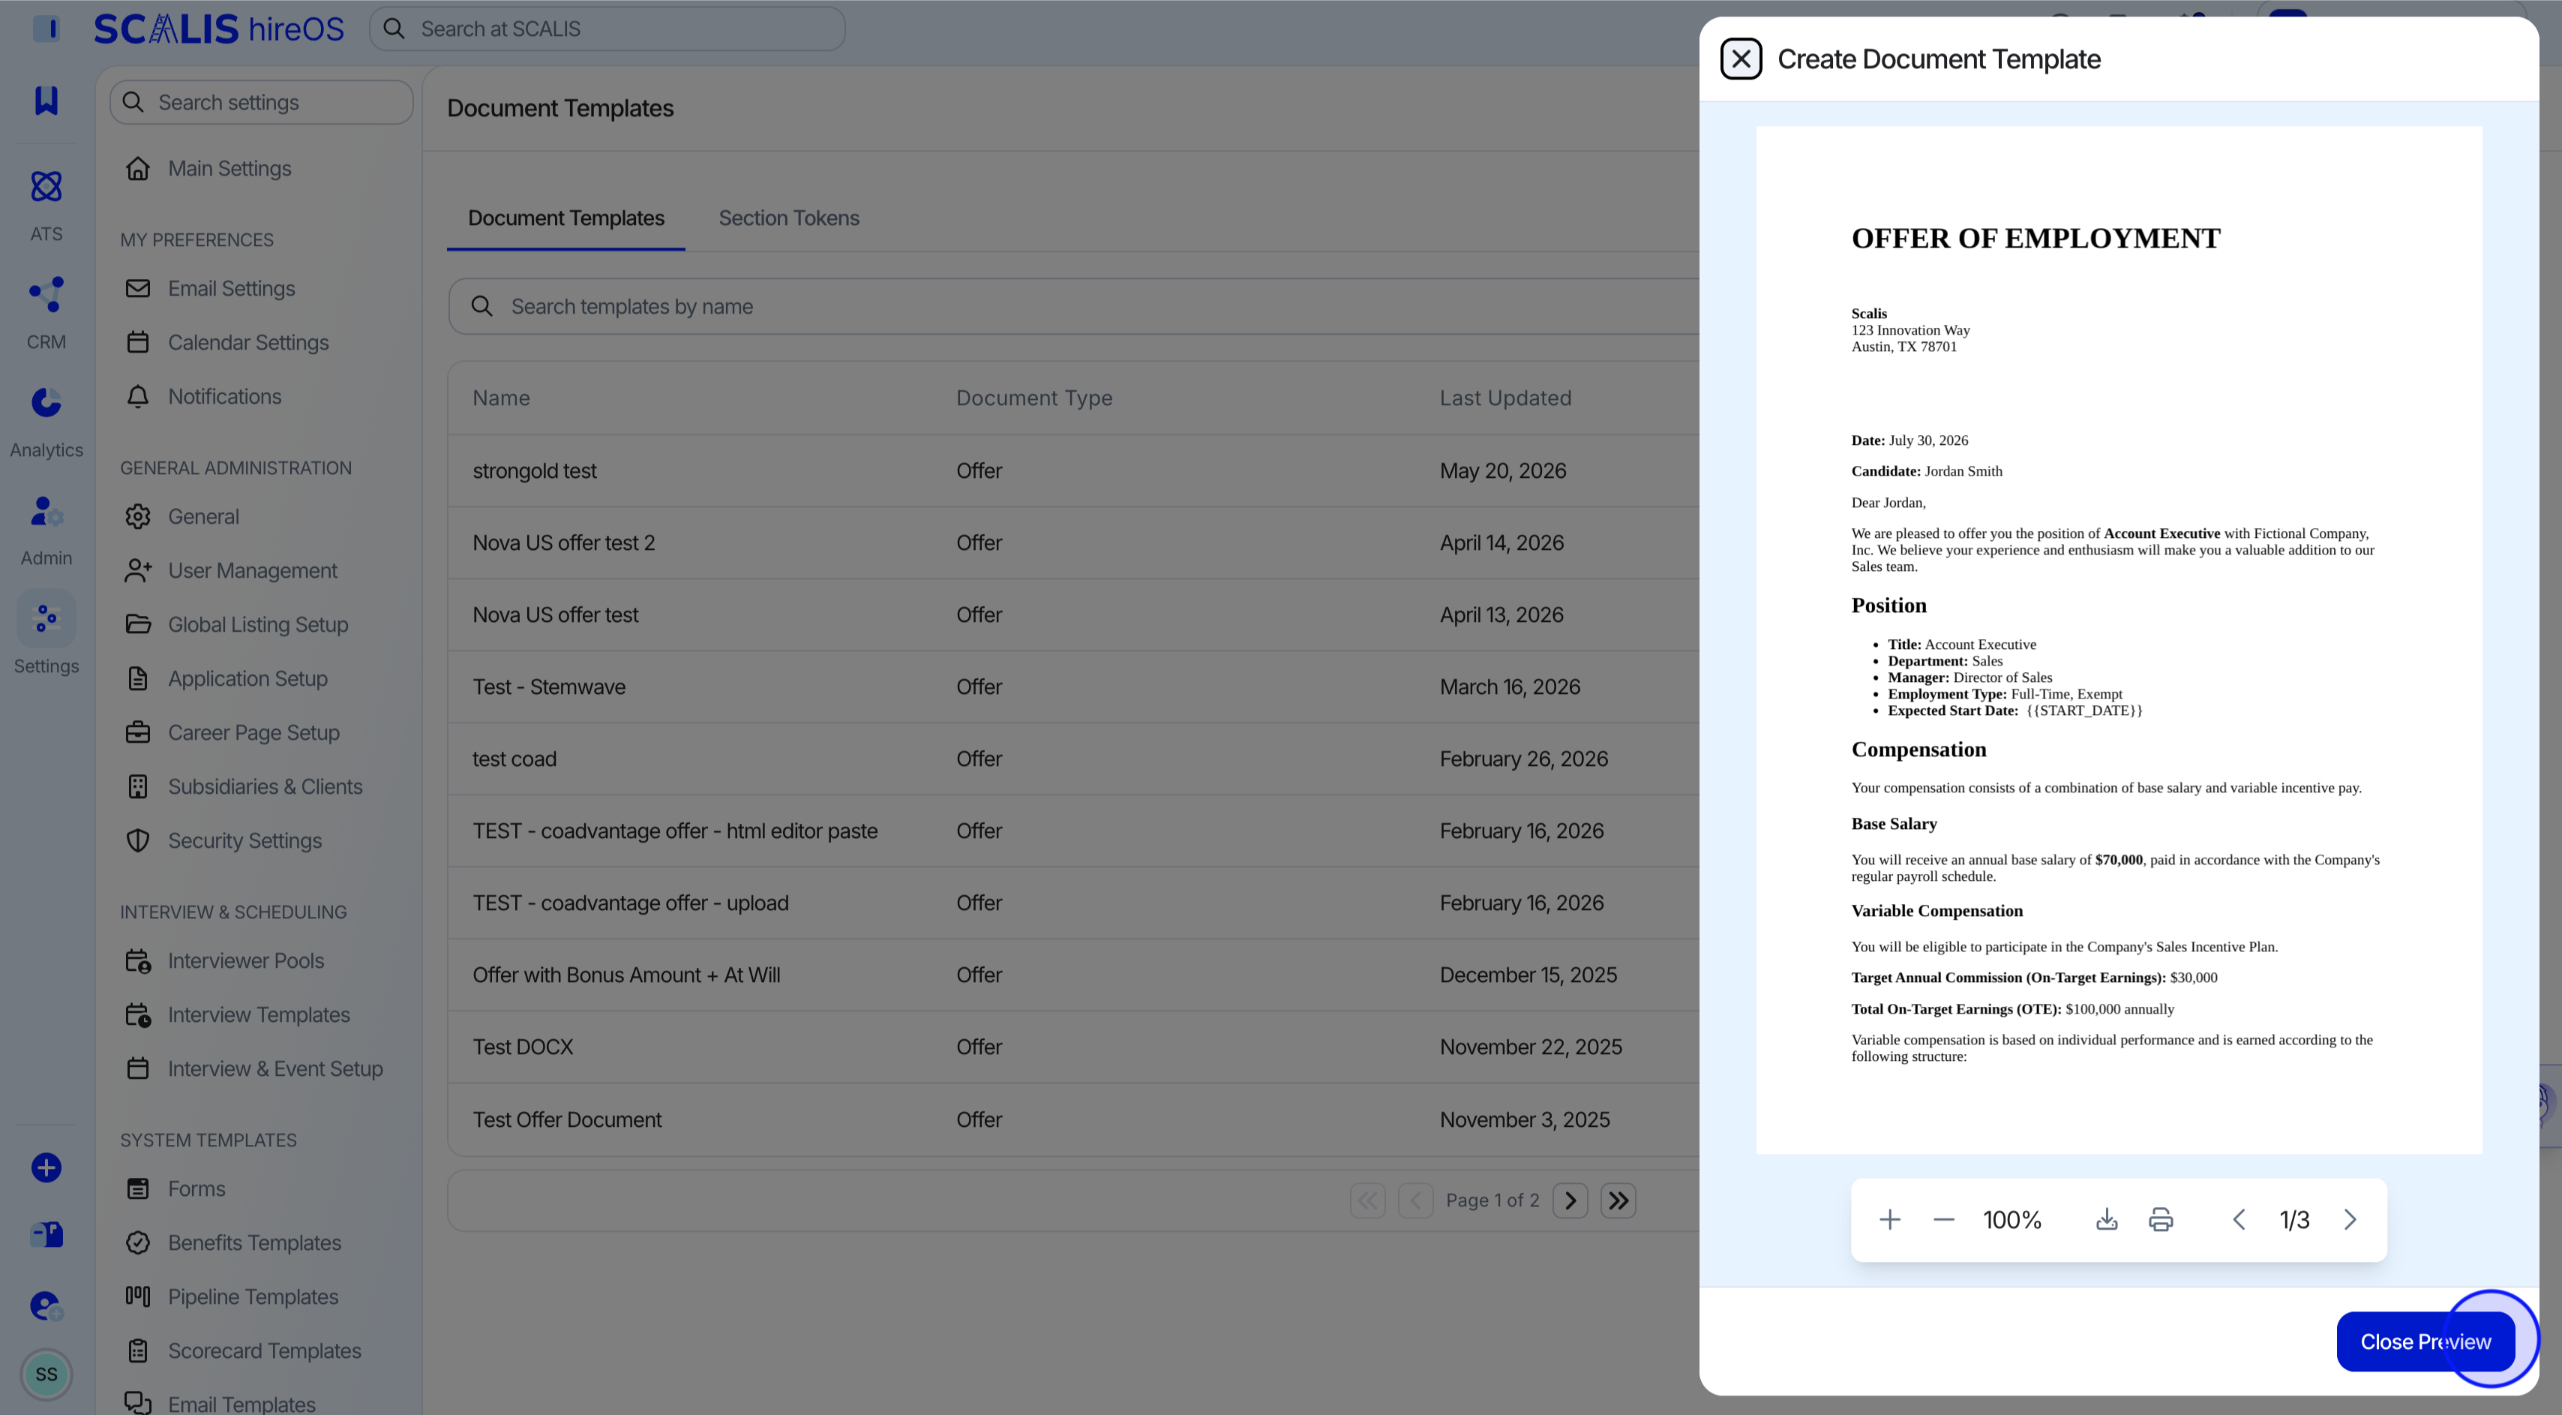Open Nova US offer test row
This screenshot has width=2562, height=1415.
coord(1073,614)
